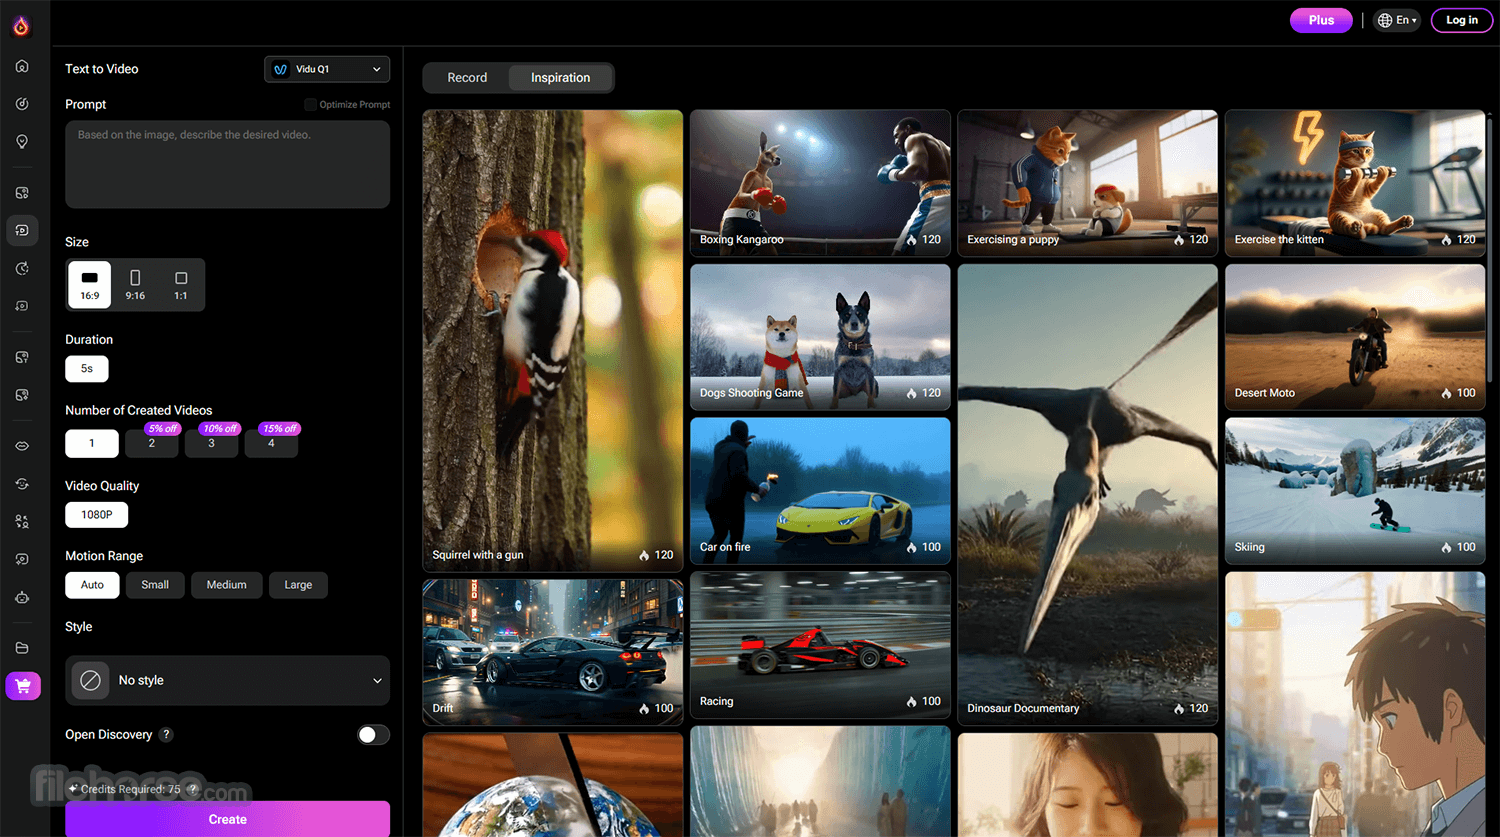The image size is (1500, 837).
Task: Open the Car on fire thumbnail
Action: 820,491
